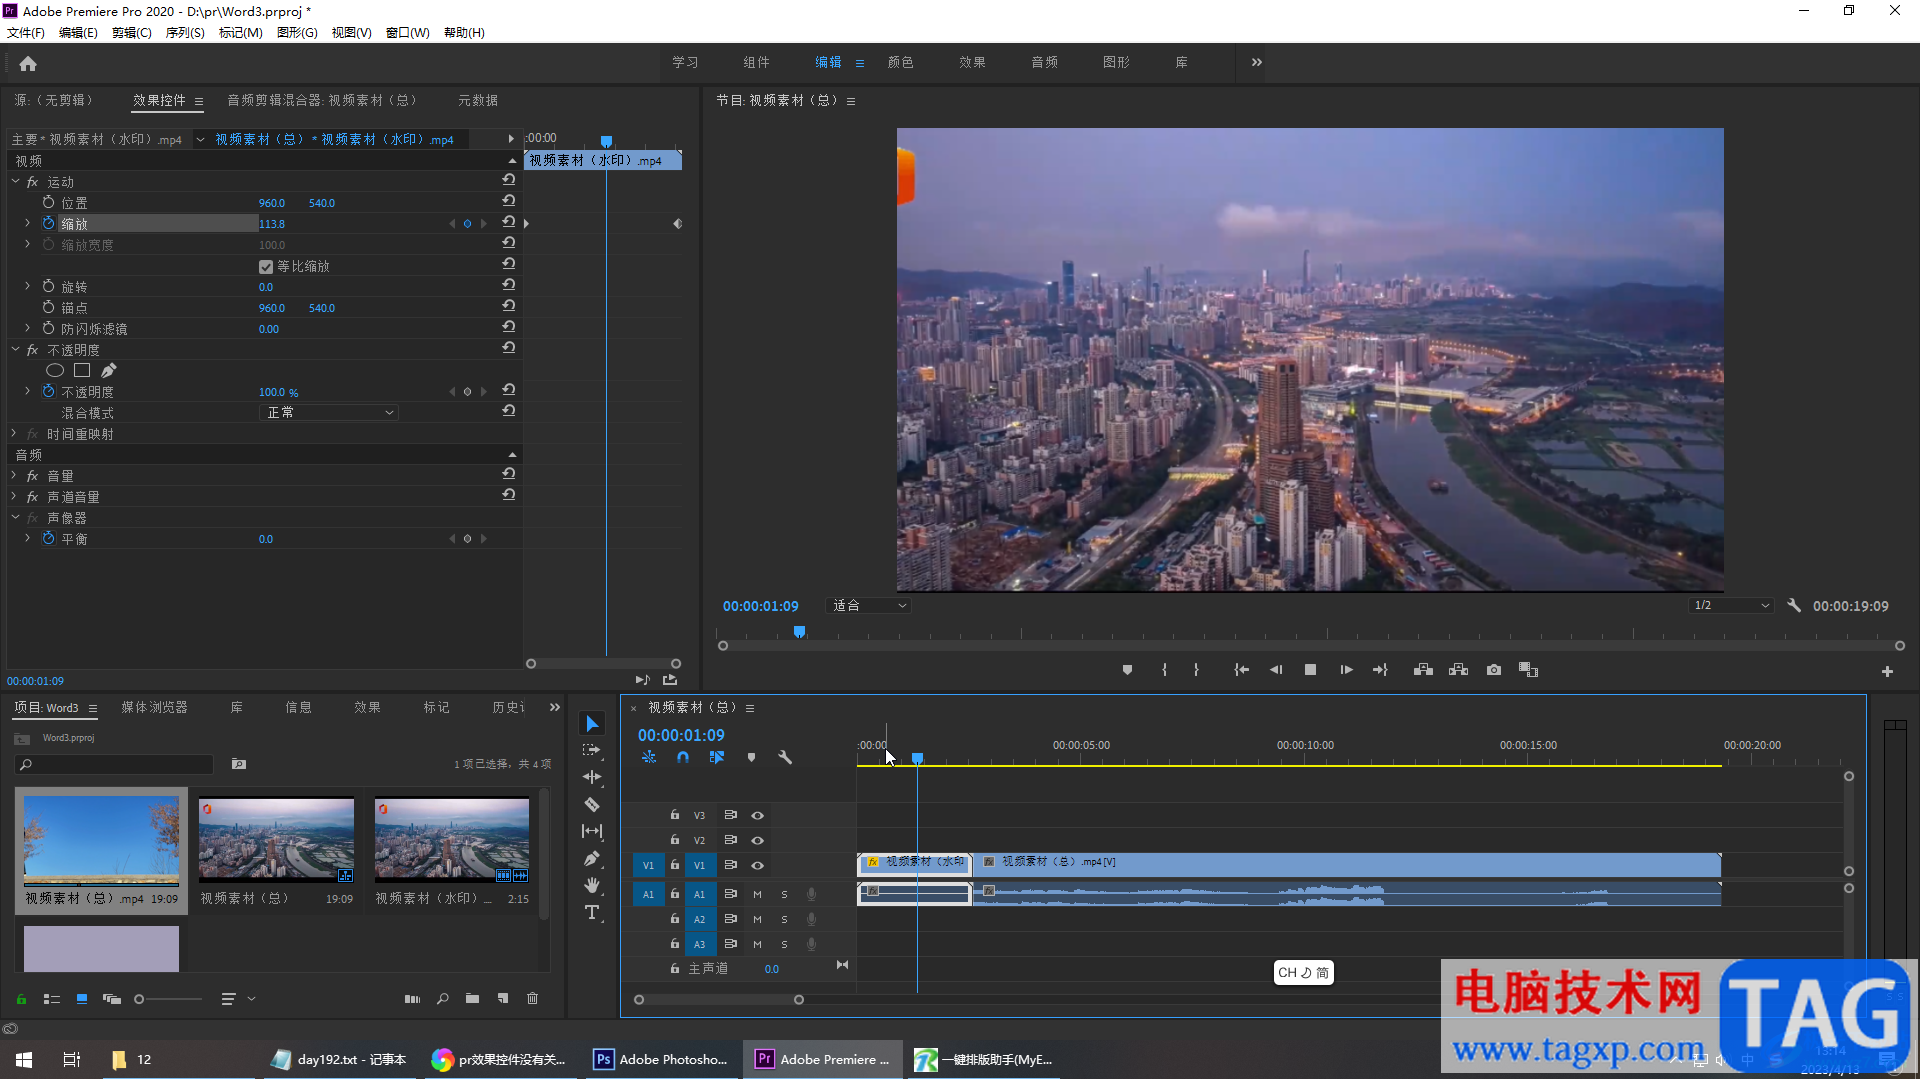The width and height of the screenshot is (1920, 1079).
Task: Toggle V3 track output eye
Action: [x=757, y=816]
